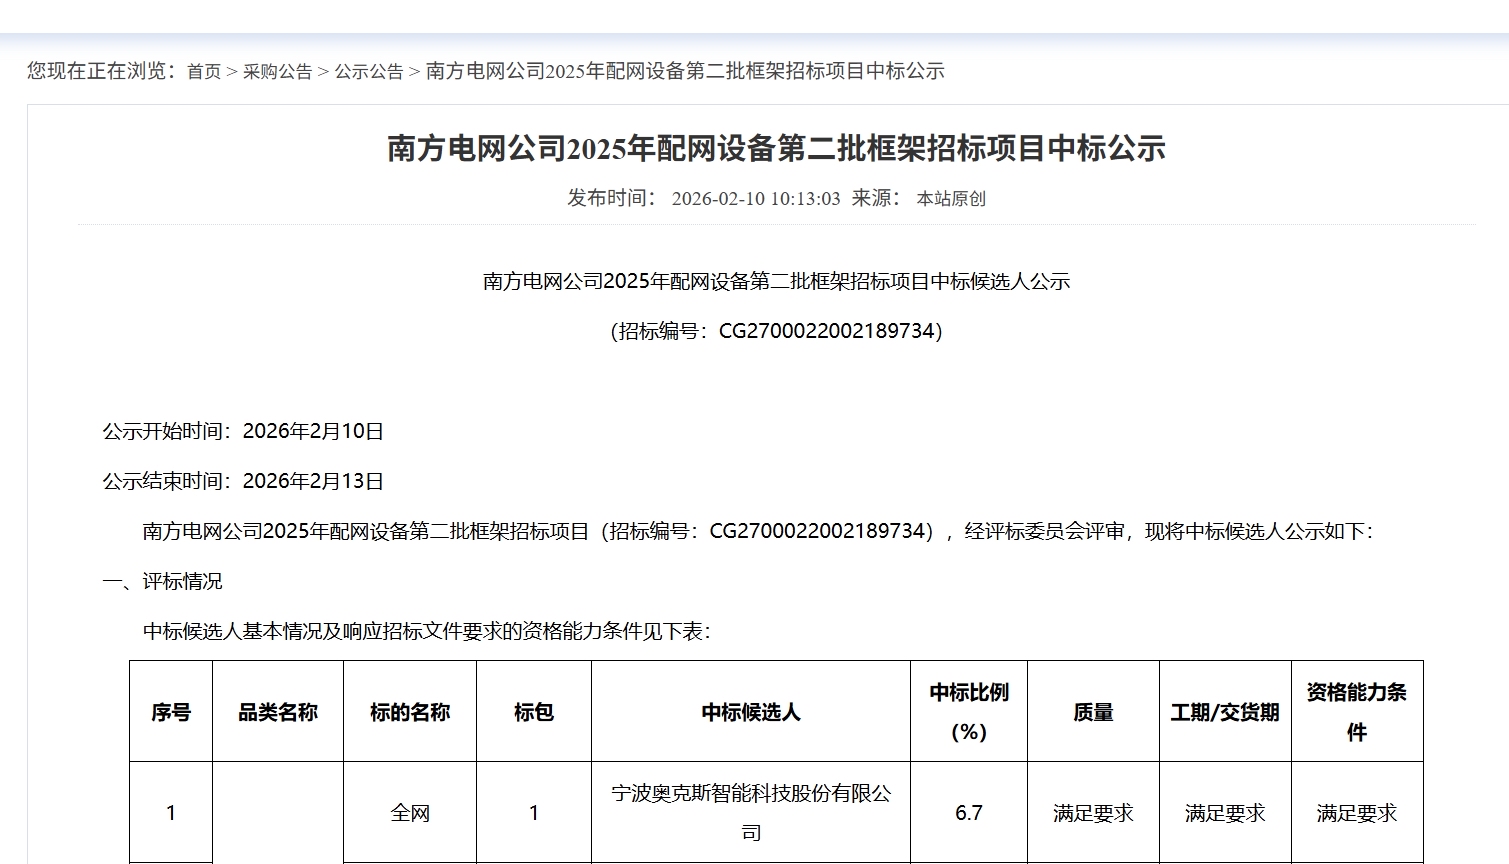Image resolution: width=1509 pixels, height=864 pixels.
Task: Click the breadcrumb entry ending in 中标公示
Action: pyautogui.click(x=685, y=71)
